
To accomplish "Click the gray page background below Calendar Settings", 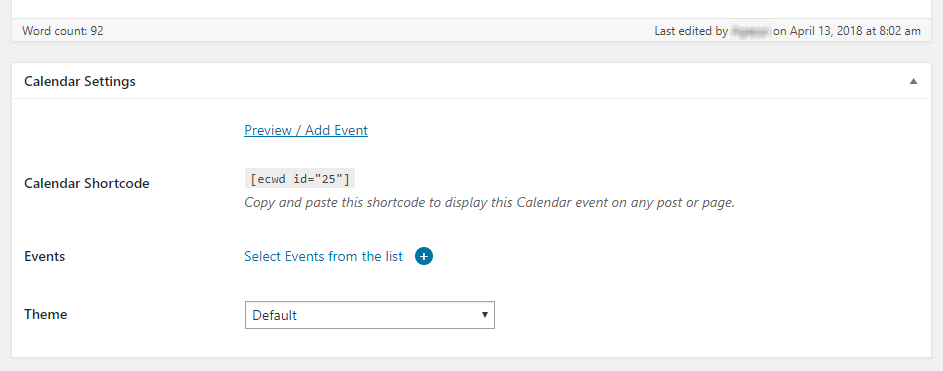I will 472,364.
